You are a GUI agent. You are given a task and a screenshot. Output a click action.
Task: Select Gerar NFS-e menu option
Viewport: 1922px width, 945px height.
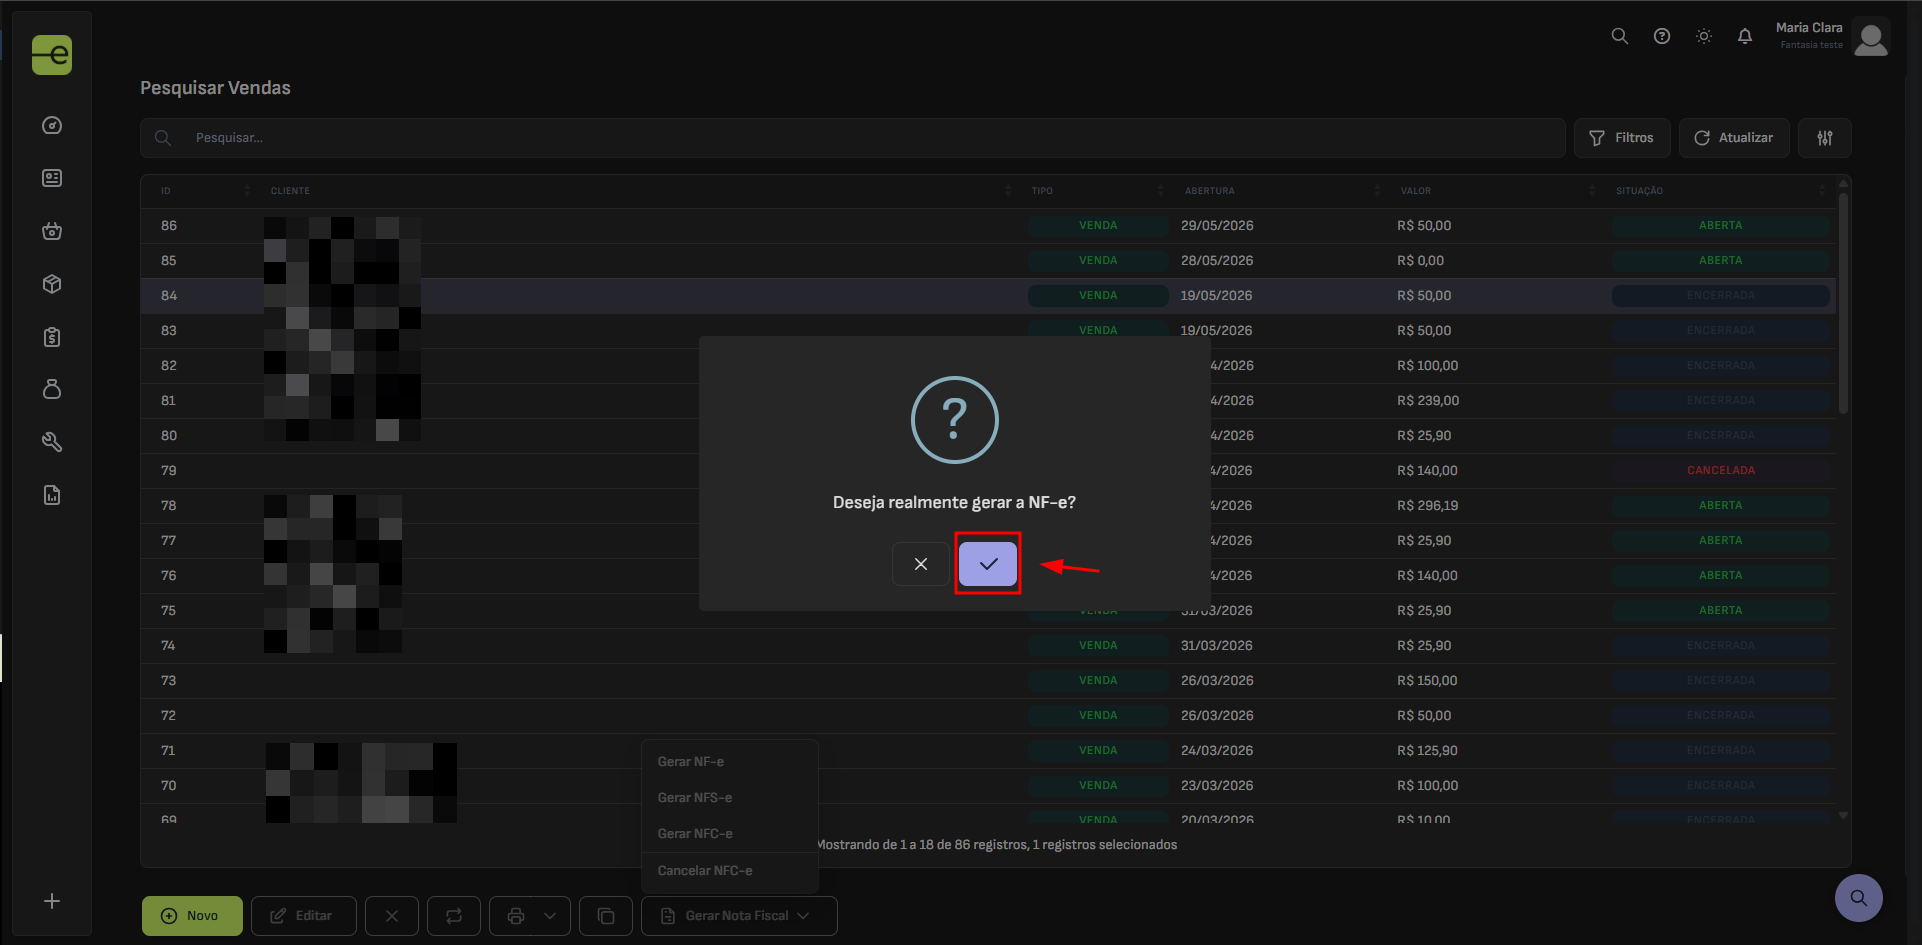730,798
